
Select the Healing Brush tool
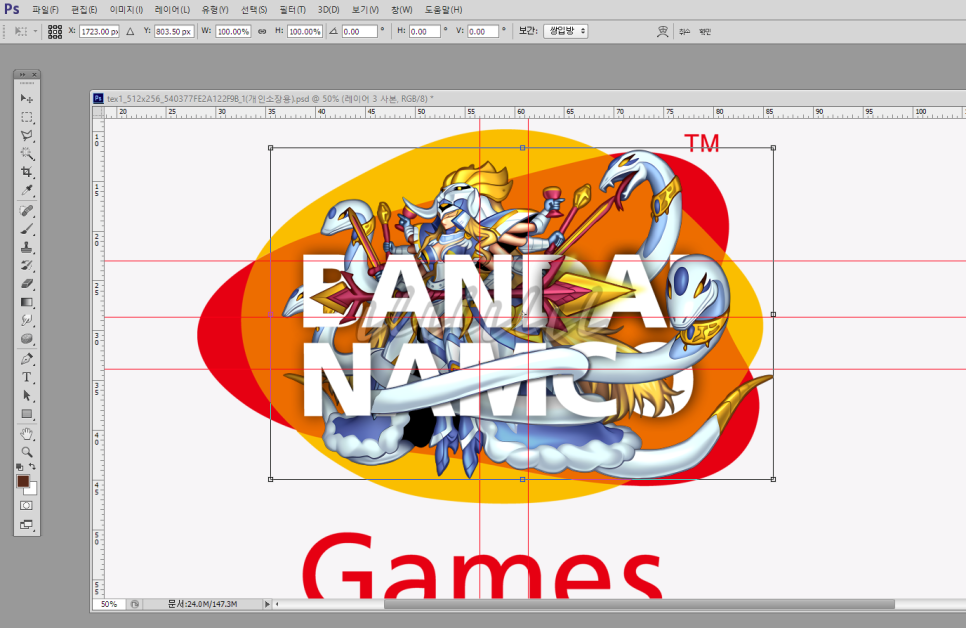point(26,211)
